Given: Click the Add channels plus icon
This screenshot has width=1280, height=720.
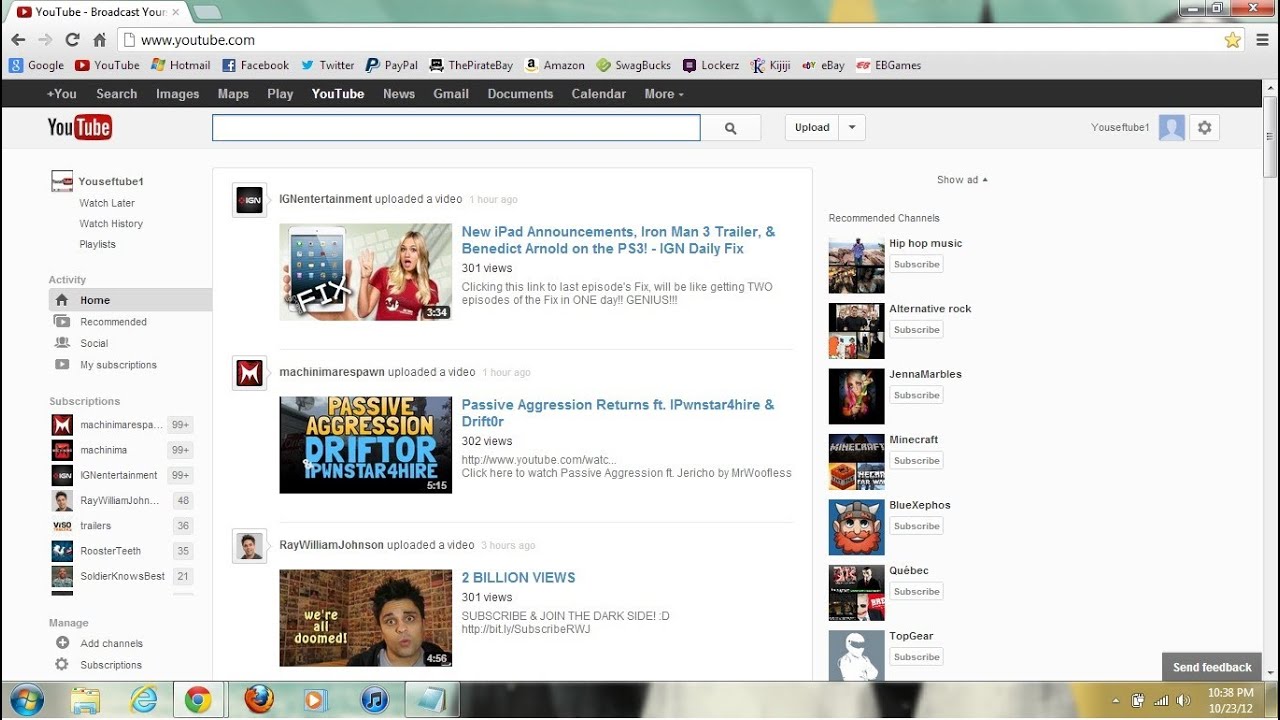Looking at the screenshot, I should tap(62, 643).
